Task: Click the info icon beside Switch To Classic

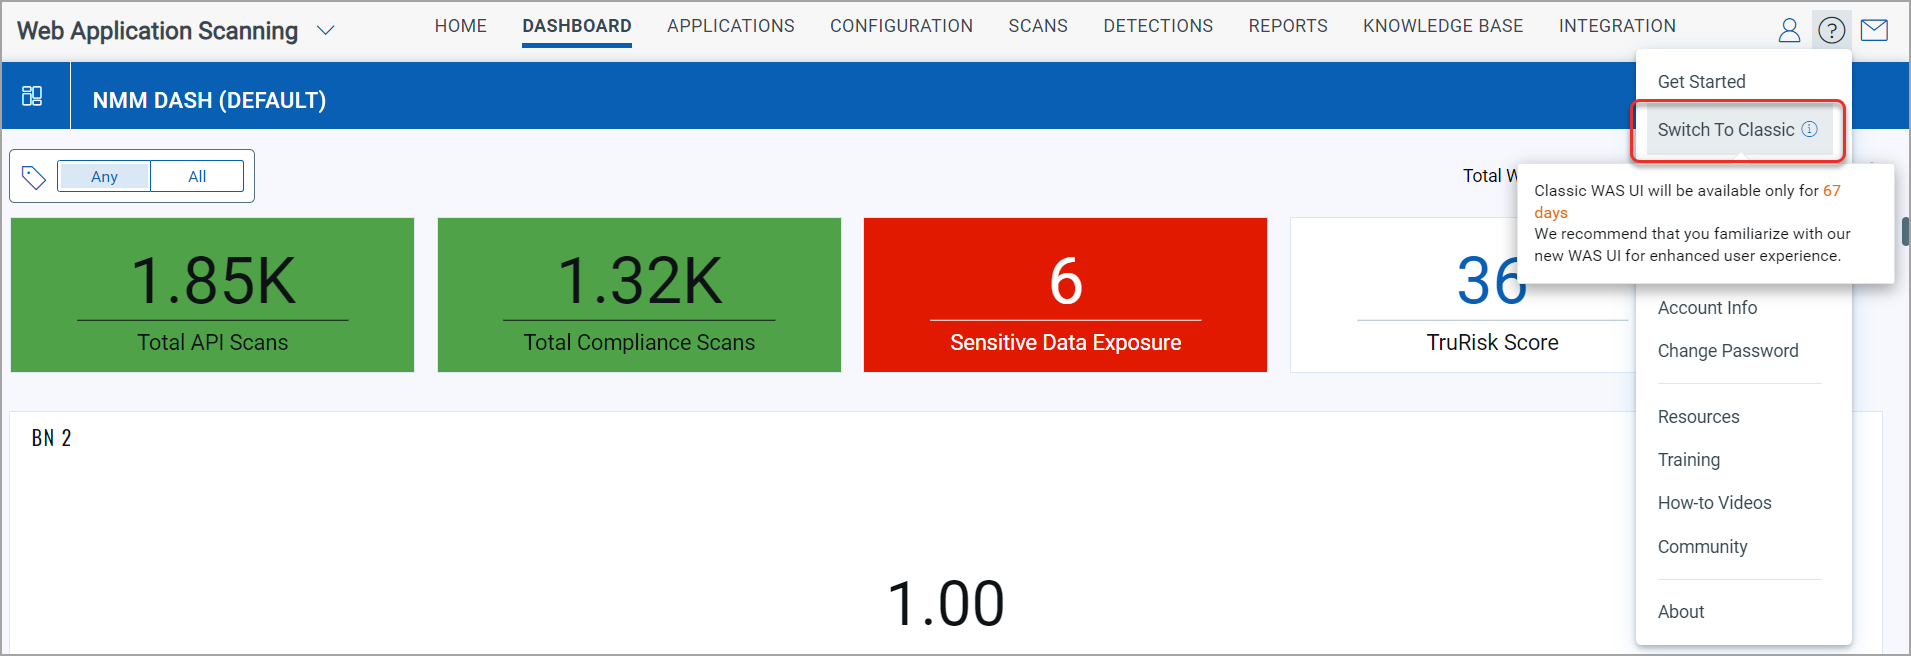Action: [1809, 129]
